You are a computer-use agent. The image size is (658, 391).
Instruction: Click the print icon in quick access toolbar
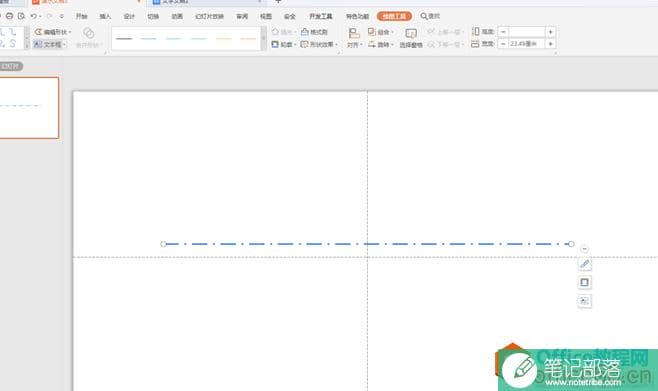click(9, 16)
